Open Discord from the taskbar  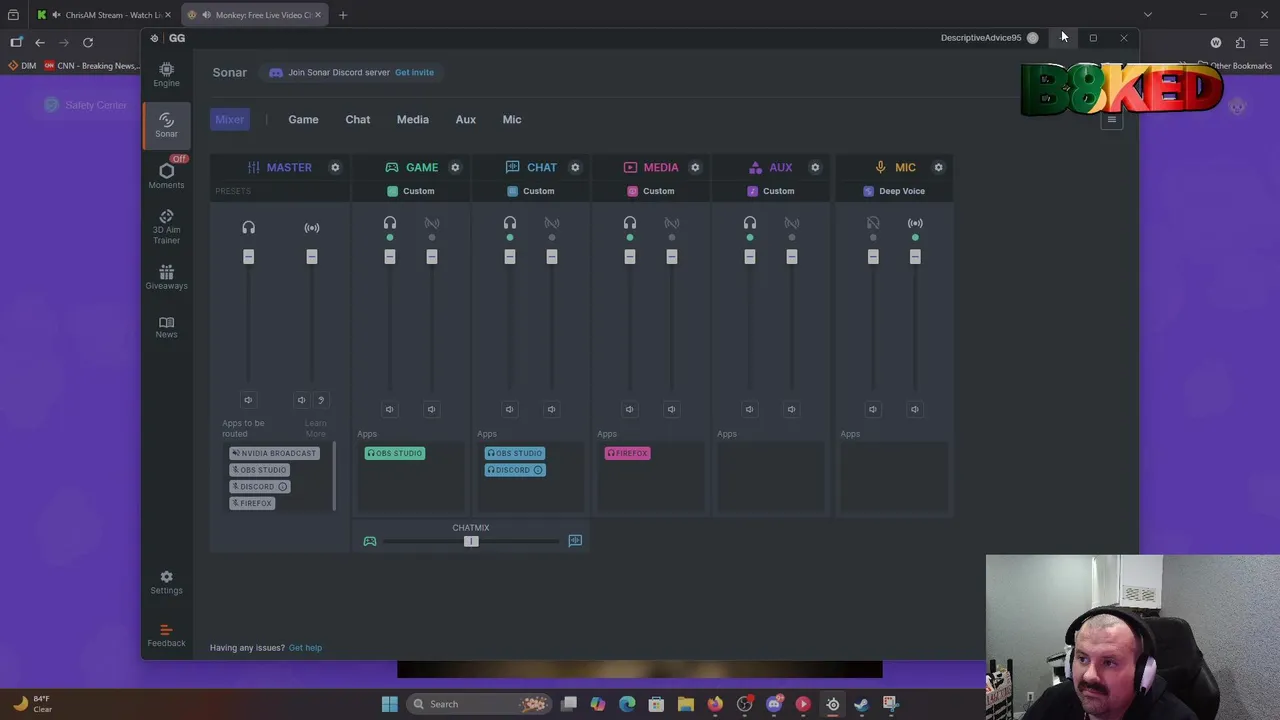click(774, 704)
